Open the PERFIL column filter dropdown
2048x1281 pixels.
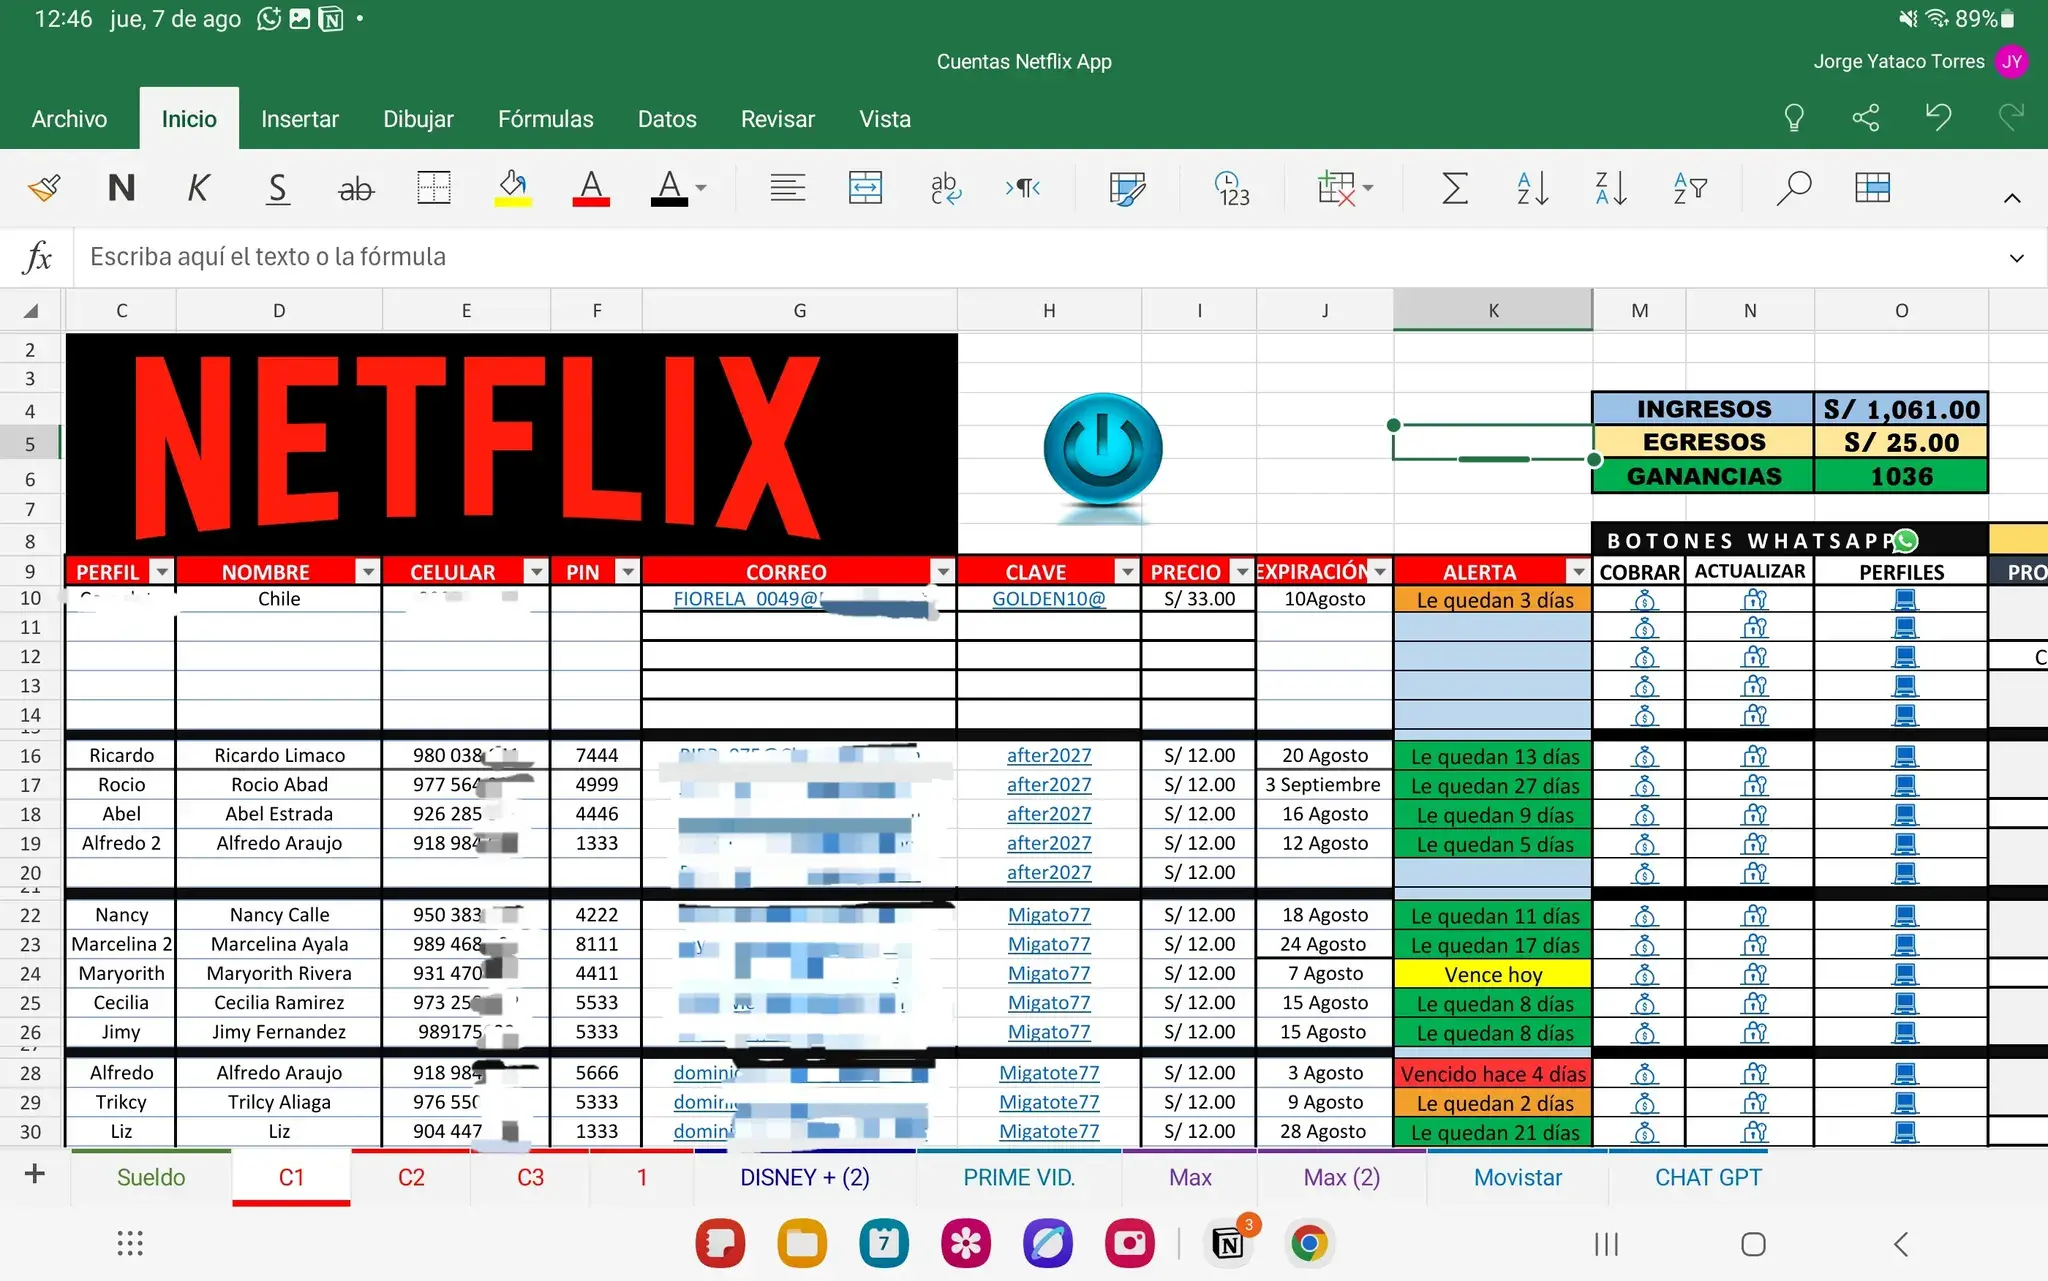tap(161, 571)
